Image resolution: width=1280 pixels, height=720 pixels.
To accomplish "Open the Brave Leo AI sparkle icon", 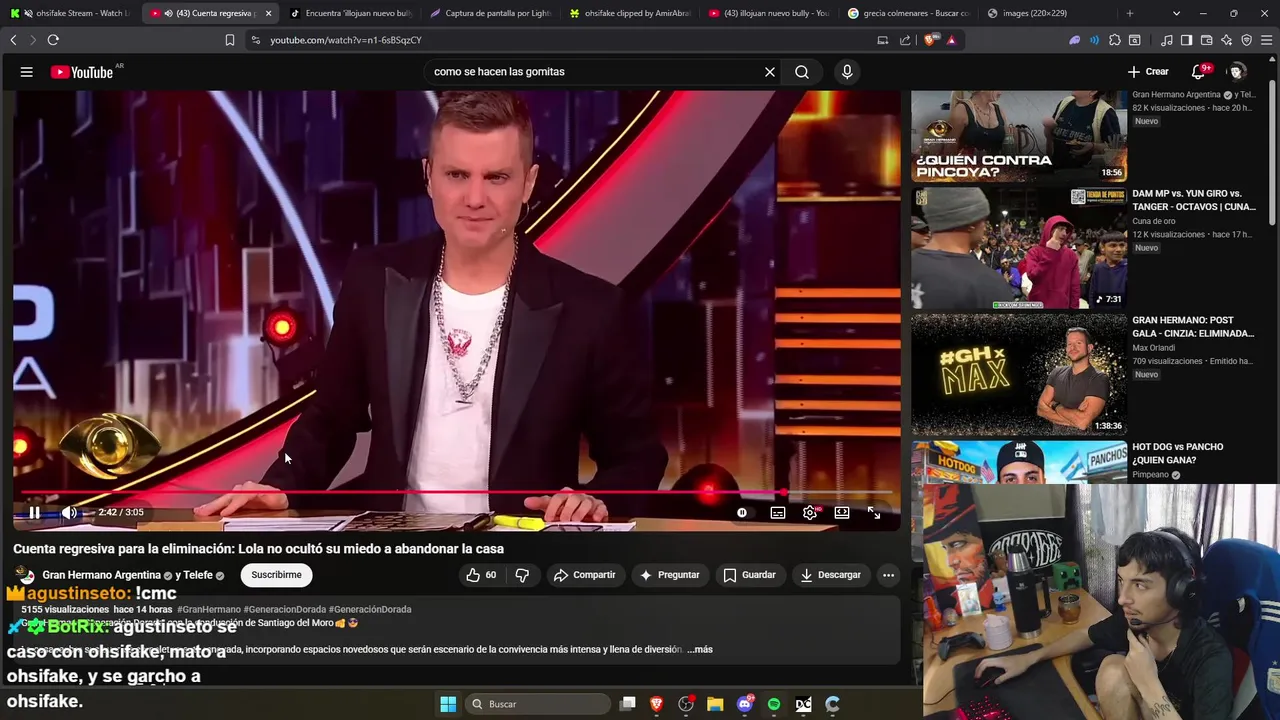I will pyautogui.click(x=1227, y=40).
